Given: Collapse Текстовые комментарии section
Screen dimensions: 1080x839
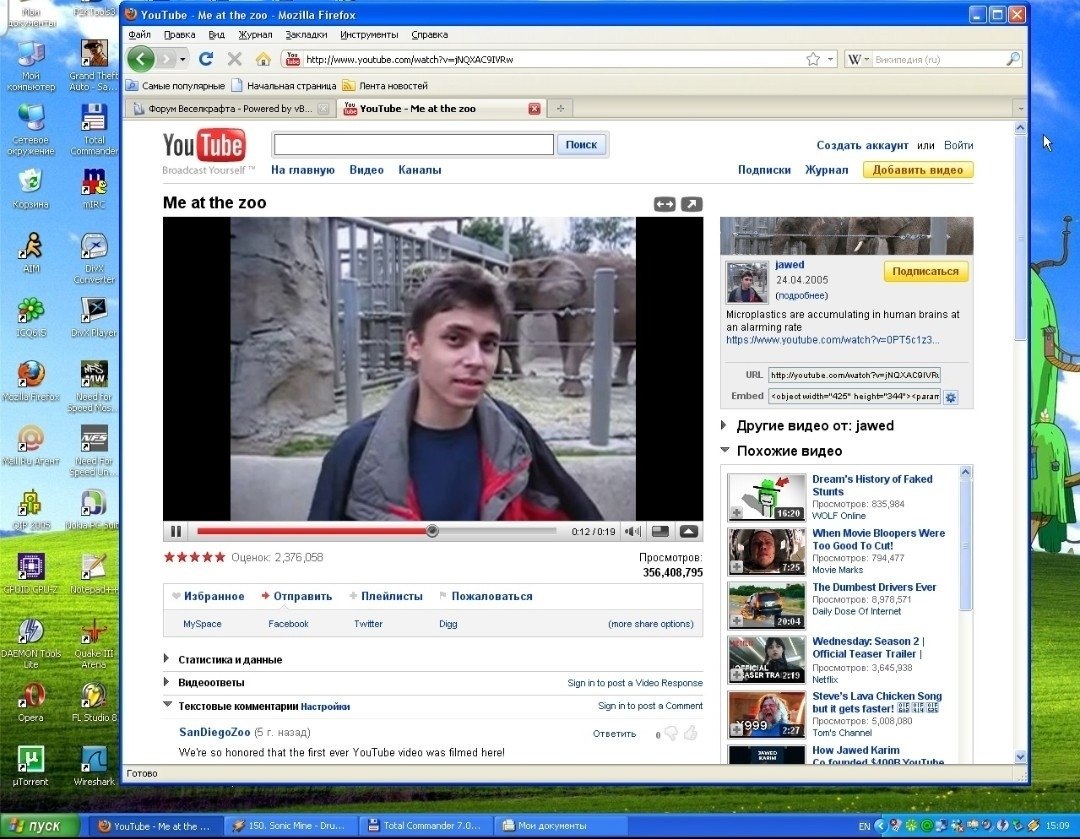Looking at the screenshot, I should click(167, 705).
